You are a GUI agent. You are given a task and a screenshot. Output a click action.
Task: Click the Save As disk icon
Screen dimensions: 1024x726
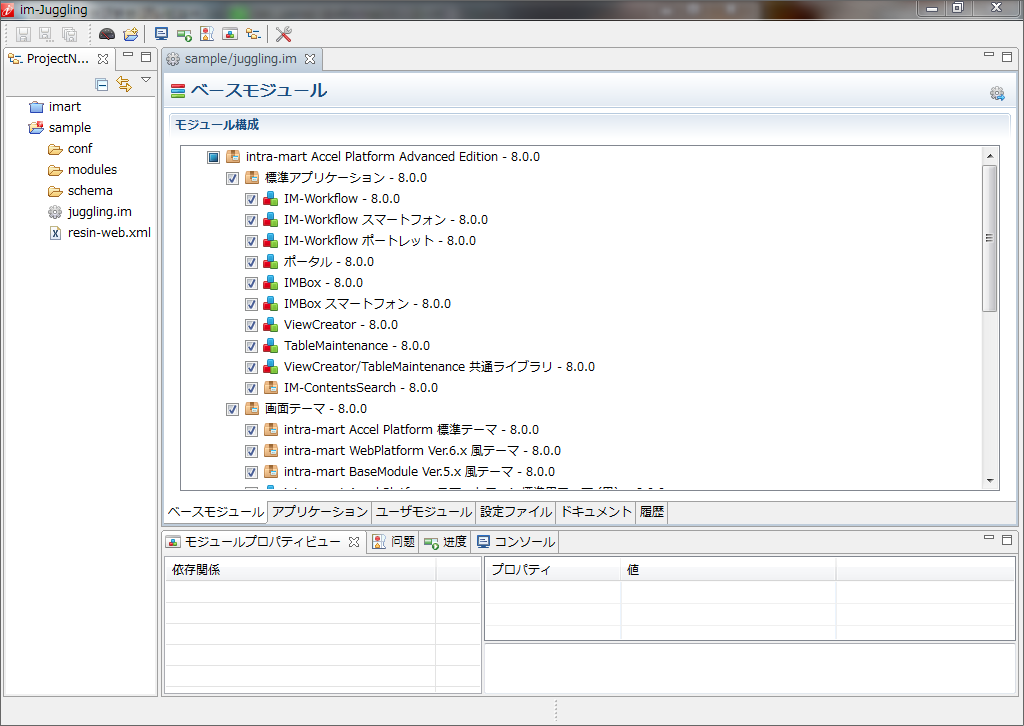click(46, 34)
